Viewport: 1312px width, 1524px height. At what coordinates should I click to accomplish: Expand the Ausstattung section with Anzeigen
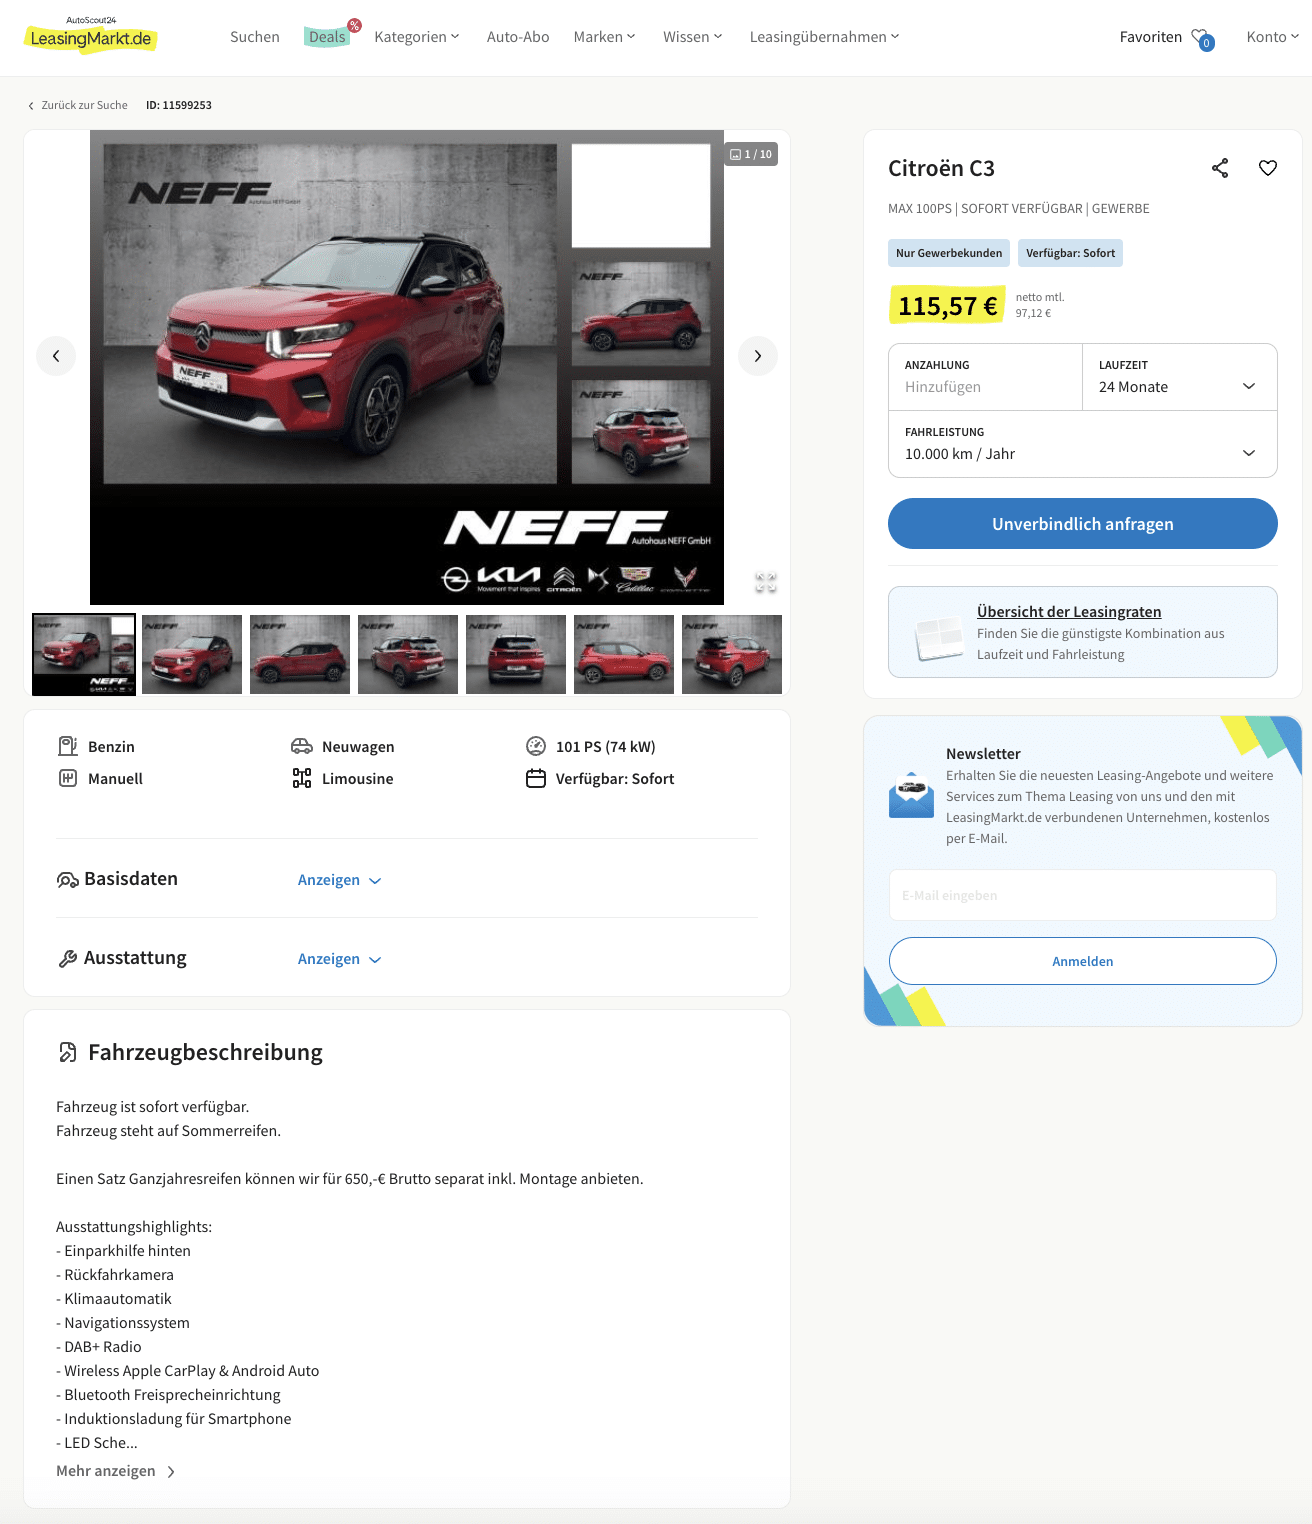(x=340, y=959)
